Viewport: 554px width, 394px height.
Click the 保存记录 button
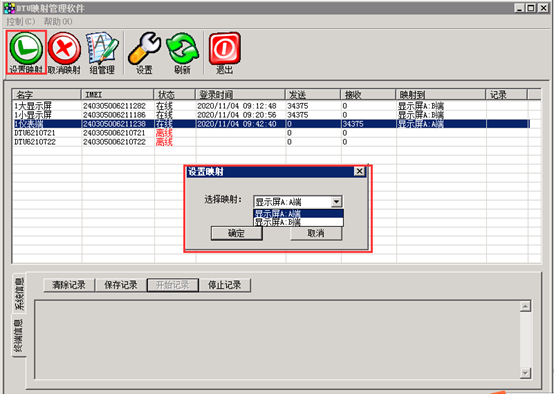[121, 285]
